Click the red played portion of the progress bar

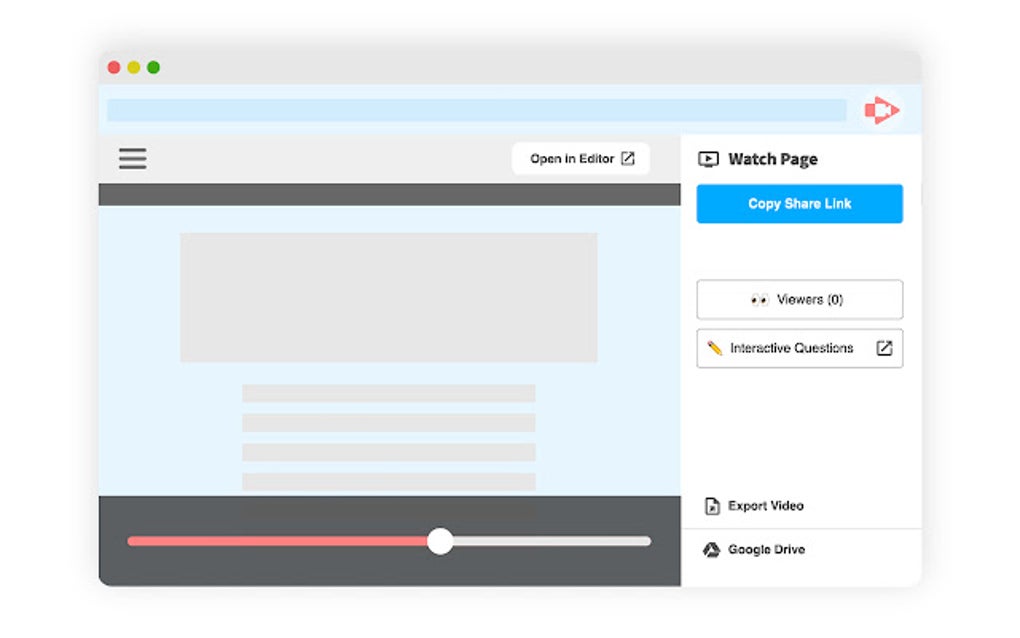click(278, 541)
